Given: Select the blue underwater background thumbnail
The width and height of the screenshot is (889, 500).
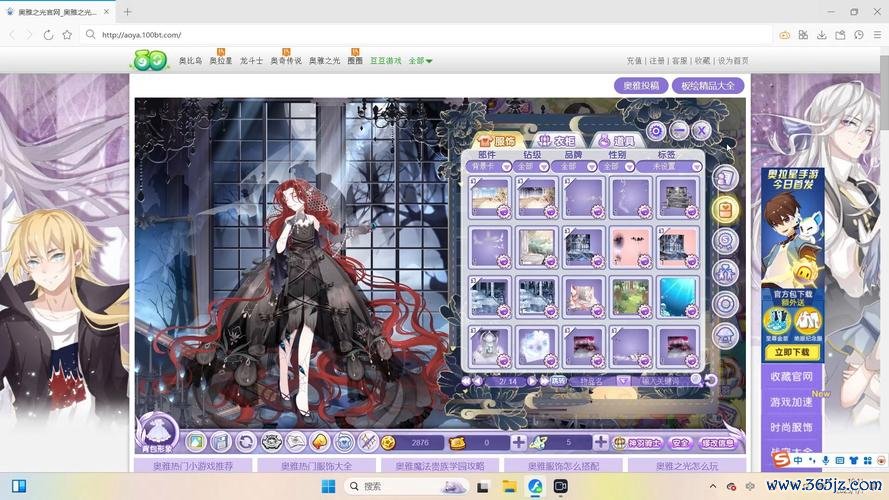Looking at the screenshot, I should tap(678, 296).
